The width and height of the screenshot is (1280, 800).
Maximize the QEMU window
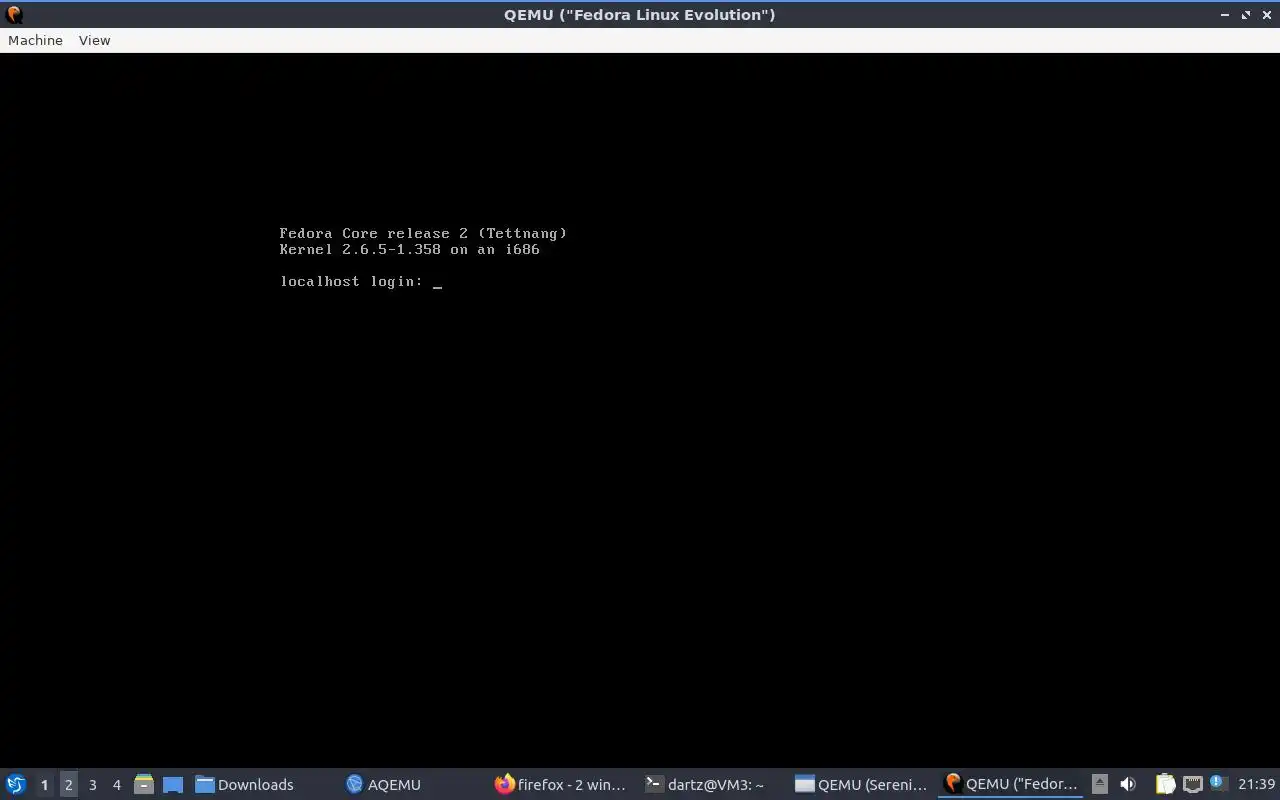(x=1246, y=15)
